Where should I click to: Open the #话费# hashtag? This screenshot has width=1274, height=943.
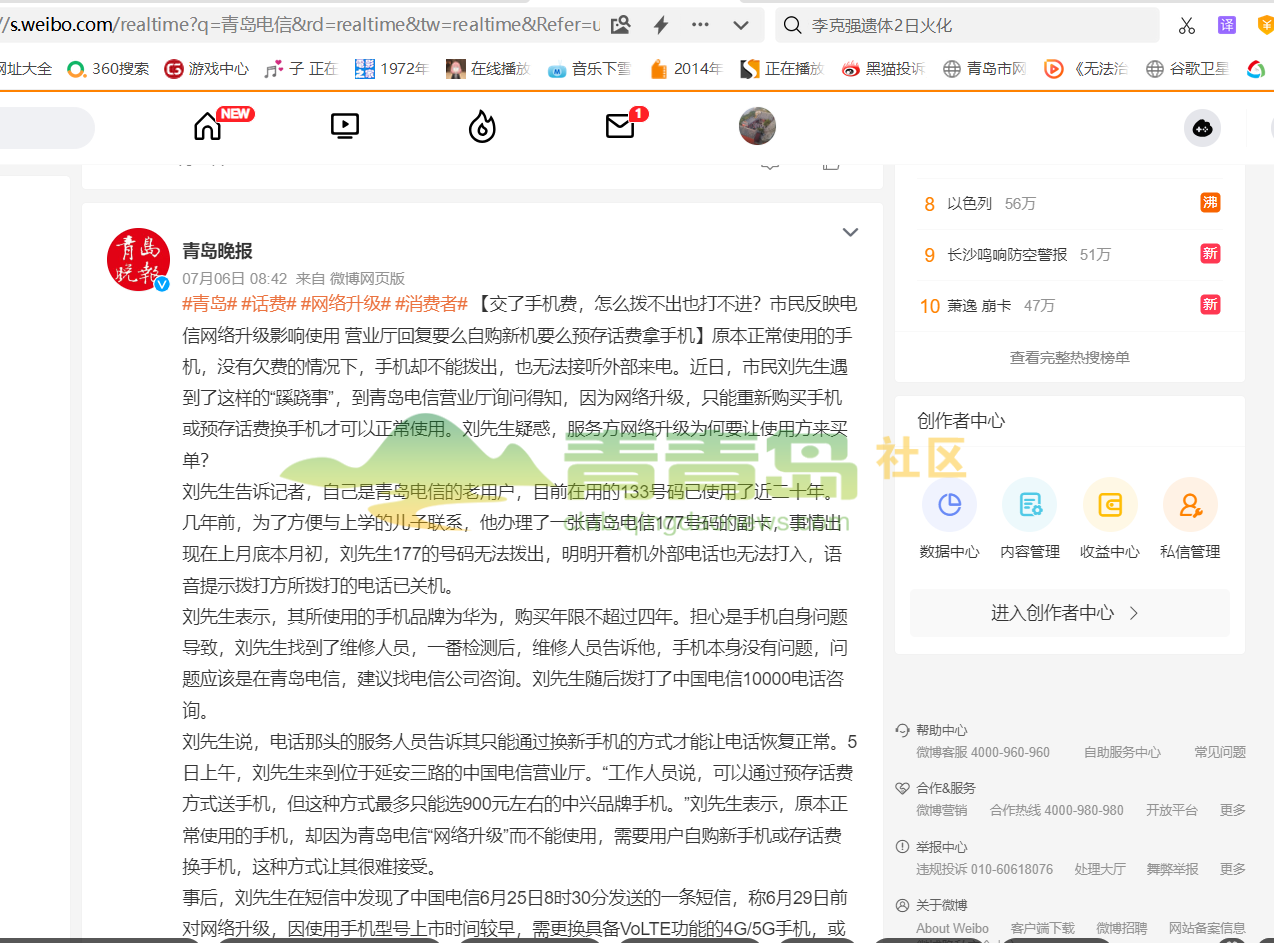click(268, 304)
